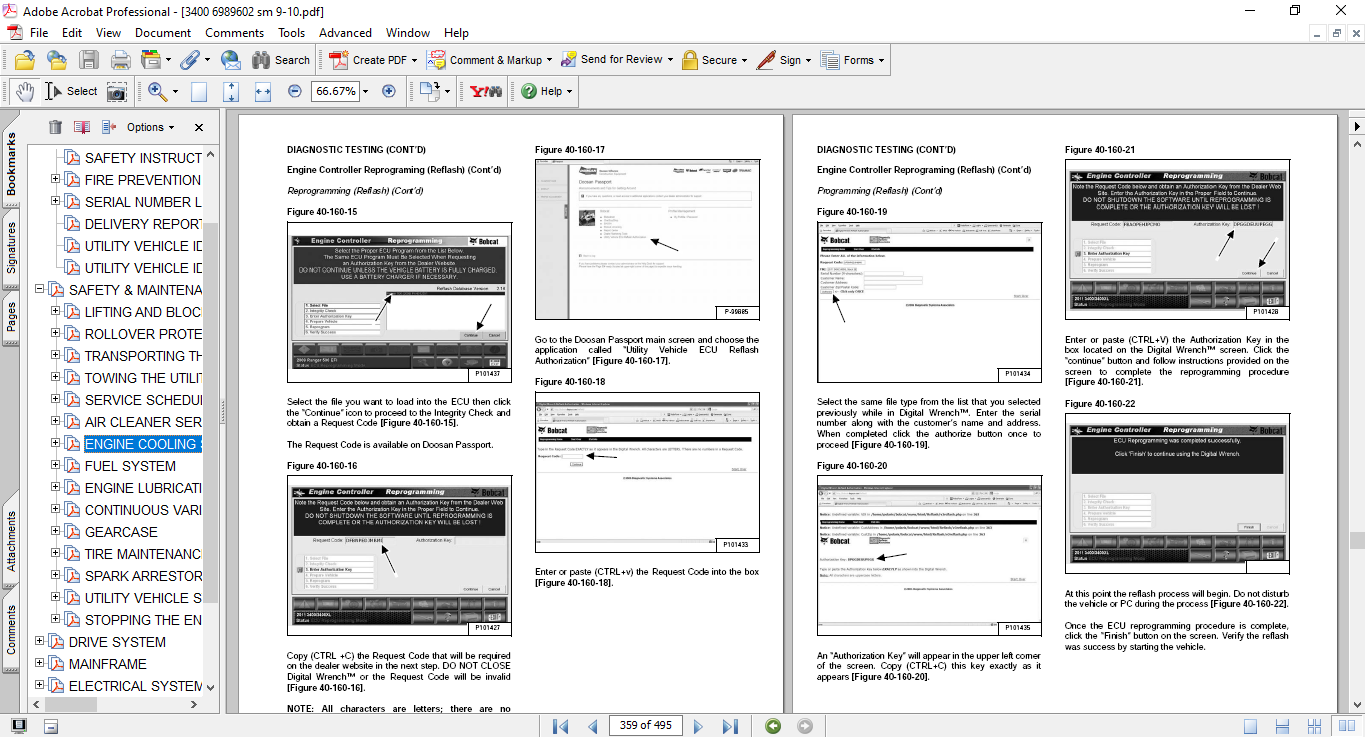This screenshot has height=737, width=1365.
Task: Click the Snapshot camera tool
Action: (117, 91)
